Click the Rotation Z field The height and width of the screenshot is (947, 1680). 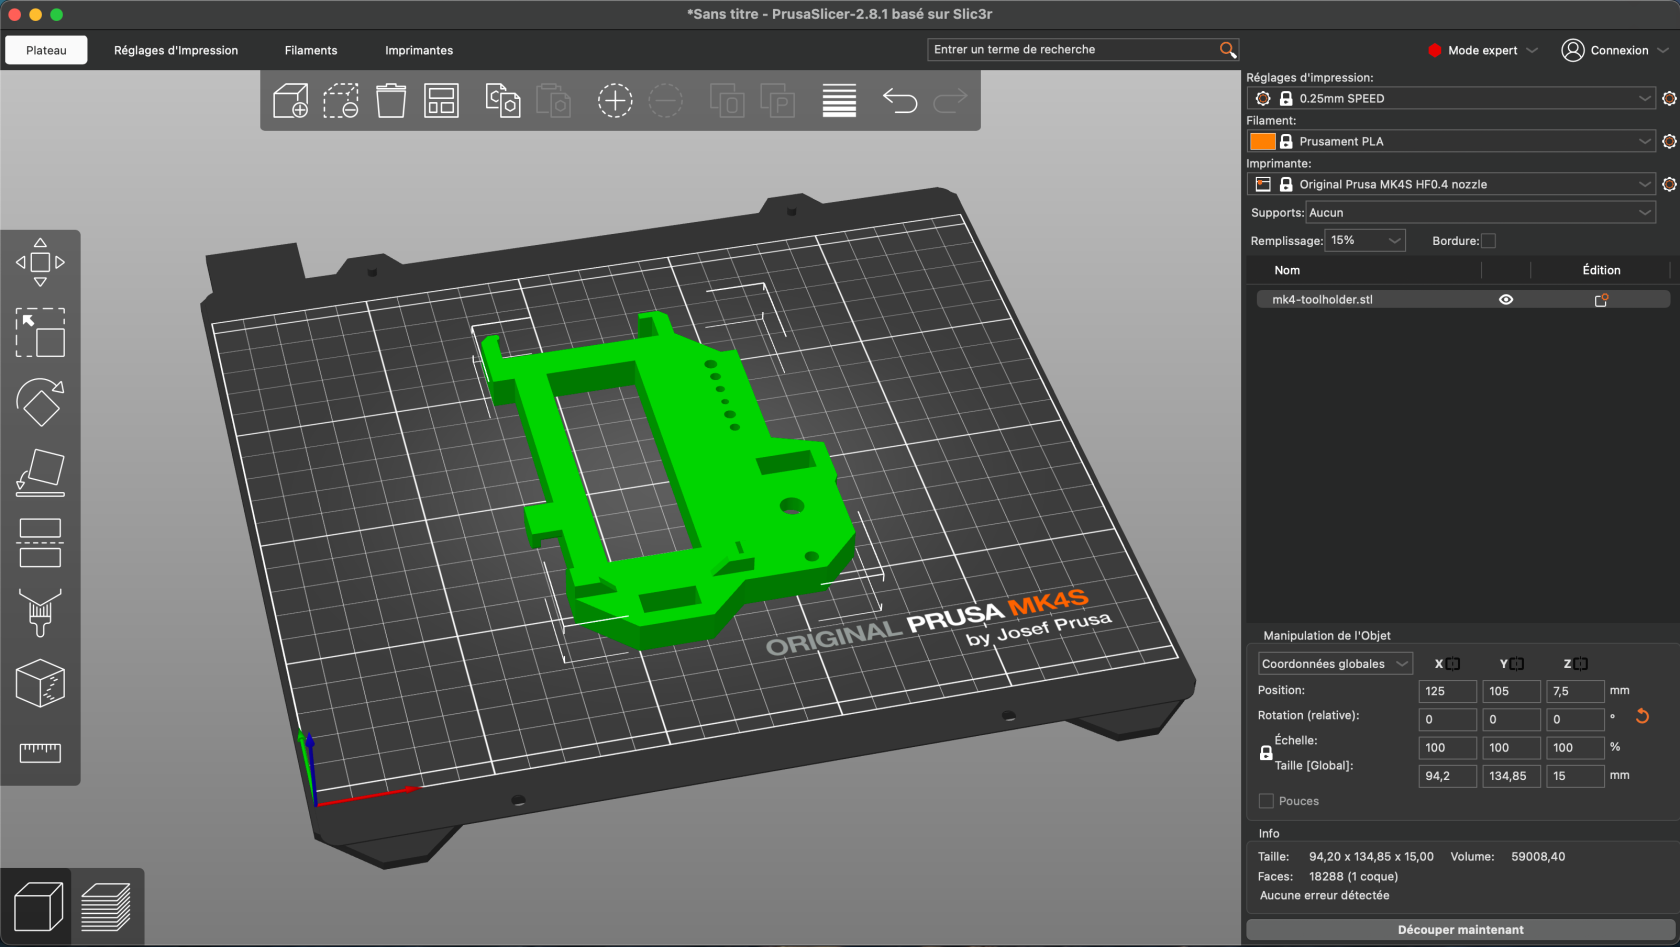(1575, 719)
